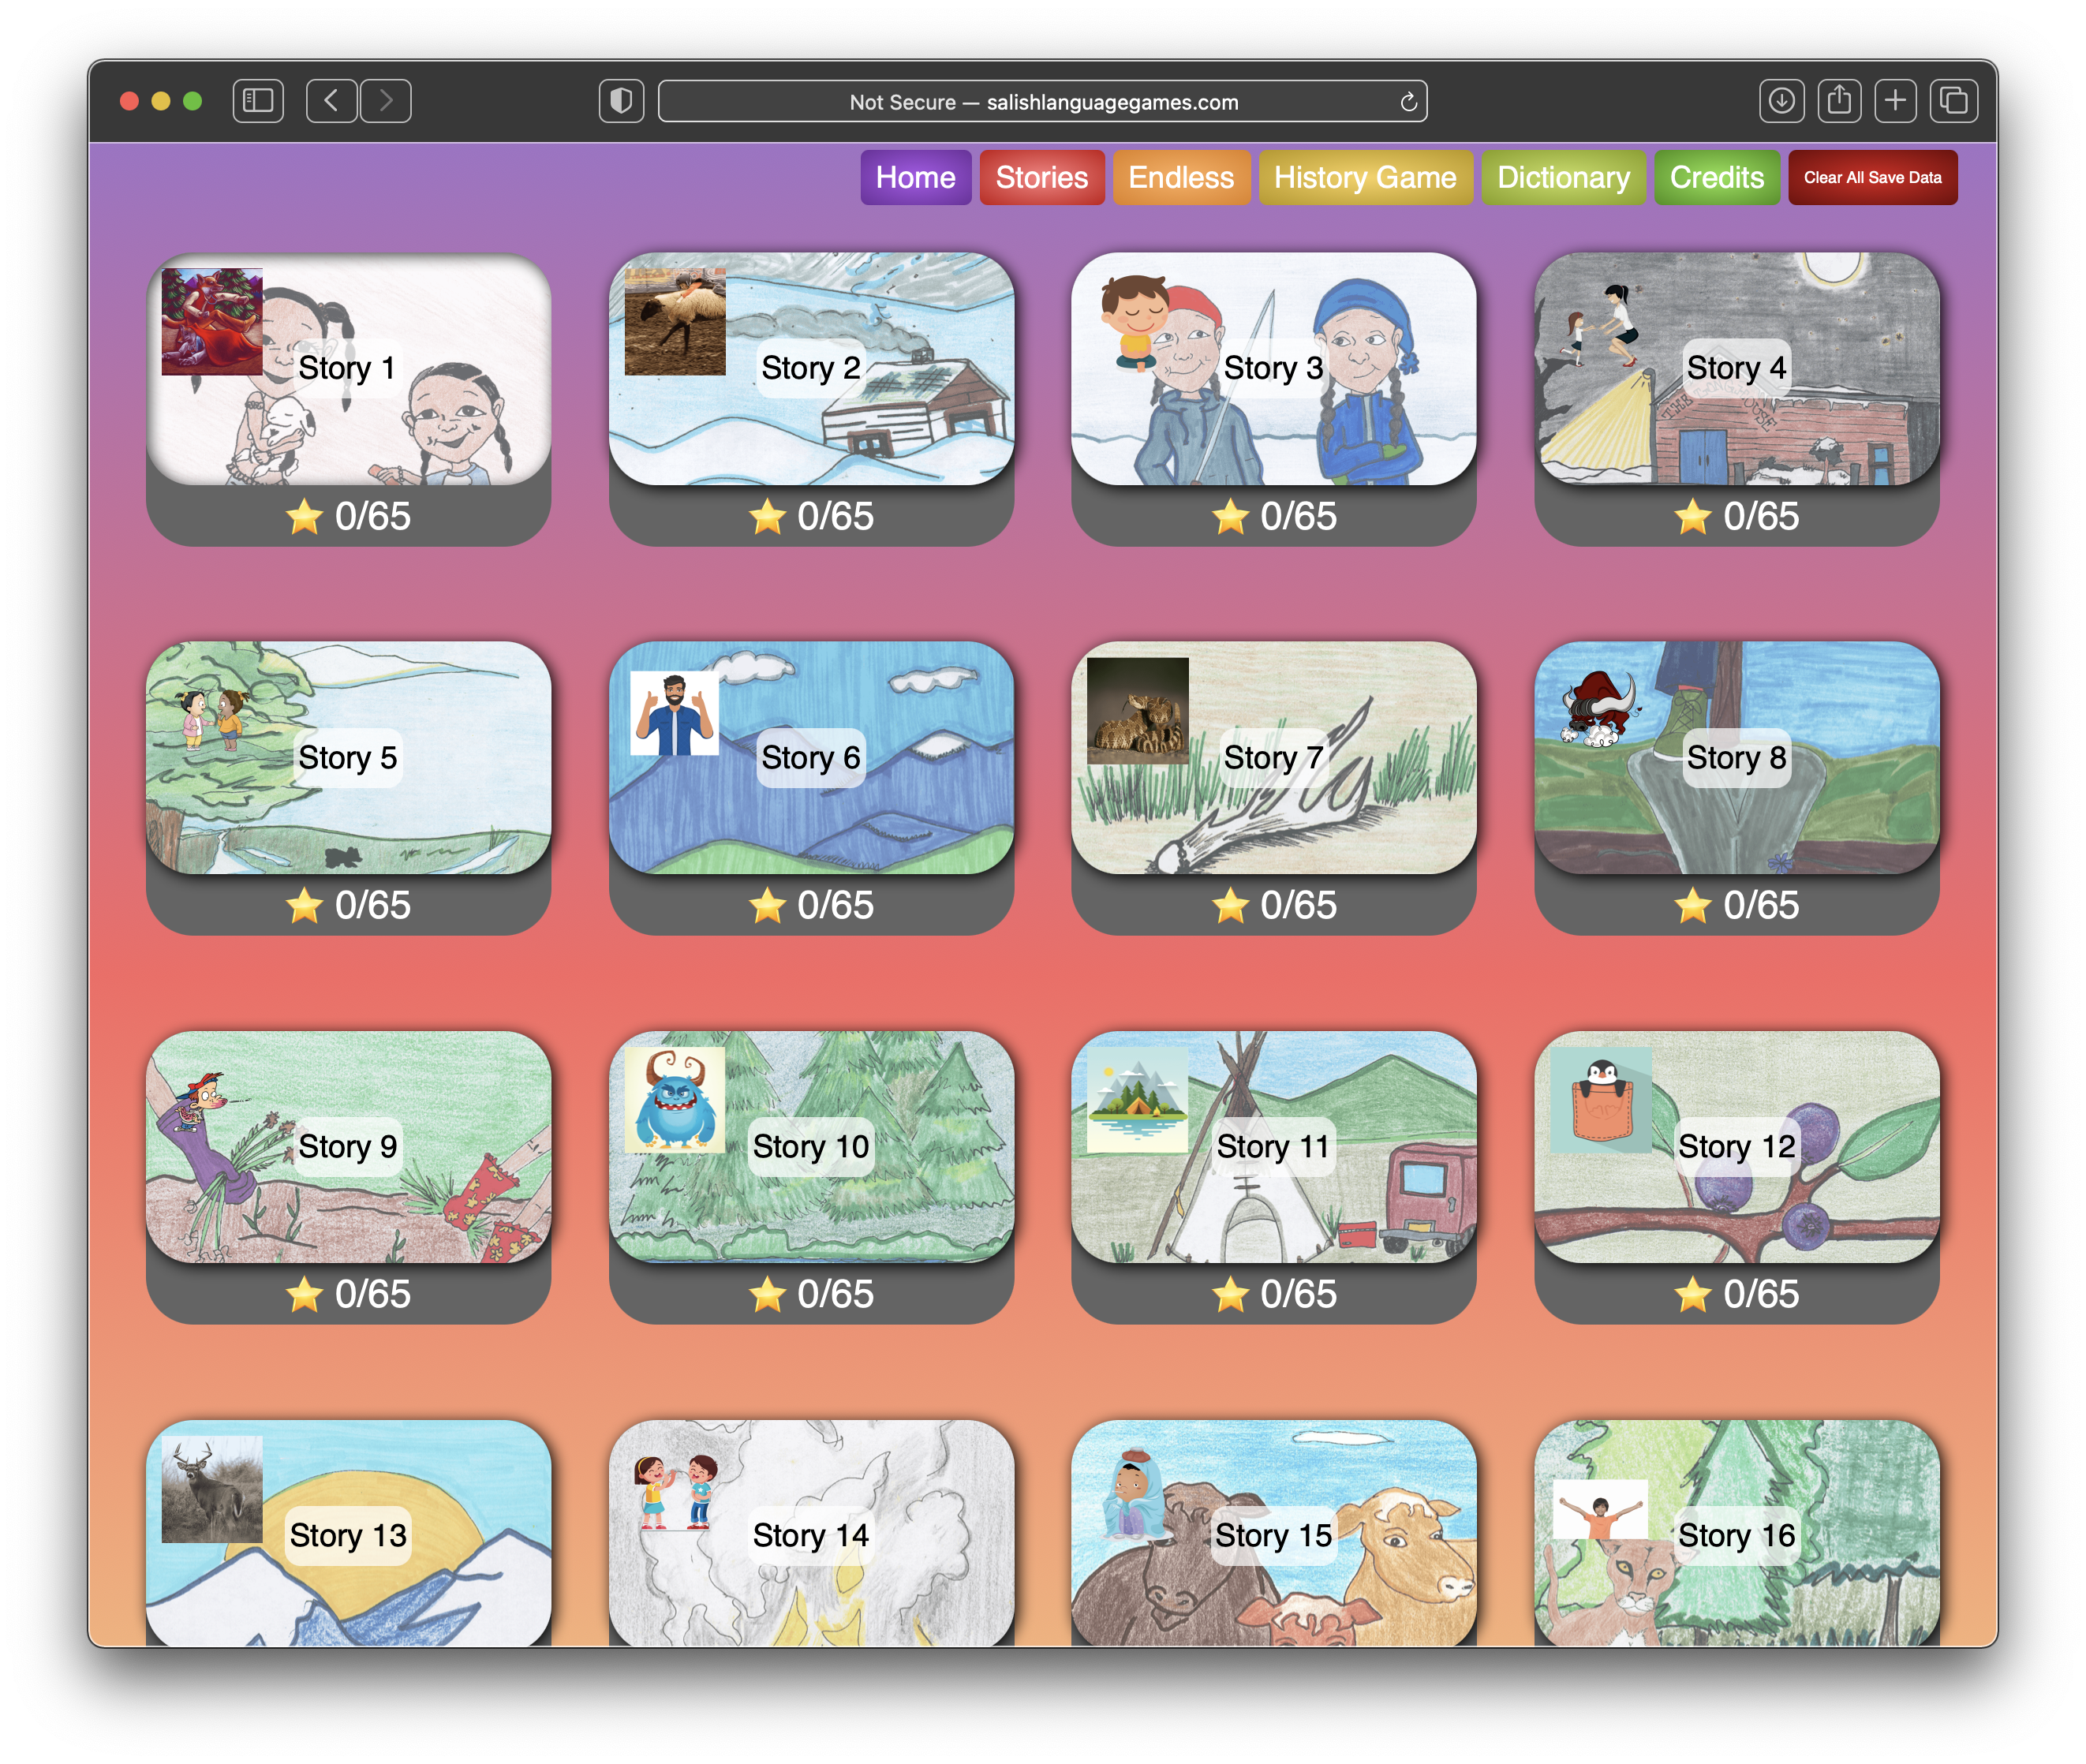View the Credits page
The image size is (2086, 1764).
tap(1716, 178)
